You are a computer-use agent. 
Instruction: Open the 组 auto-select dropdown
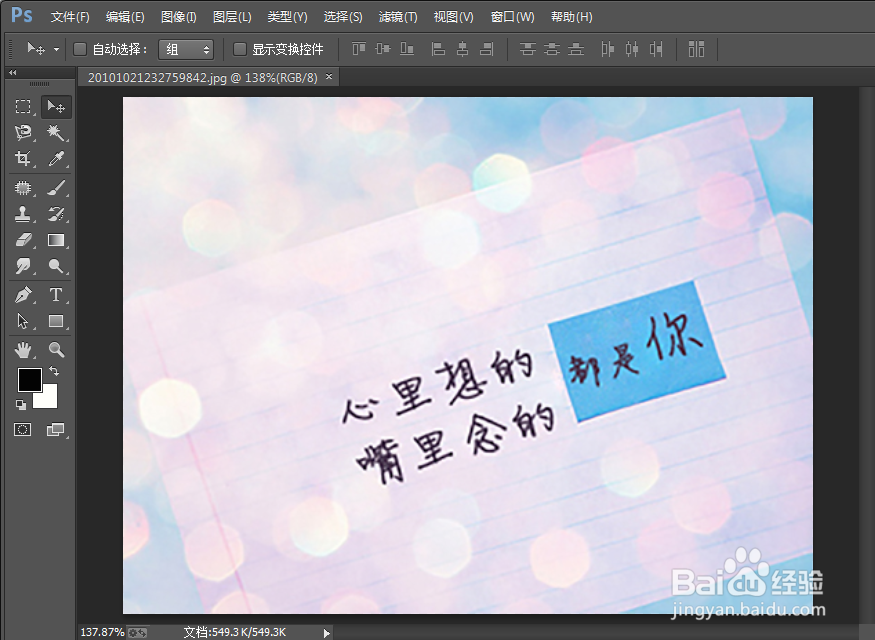pos(186,50)
